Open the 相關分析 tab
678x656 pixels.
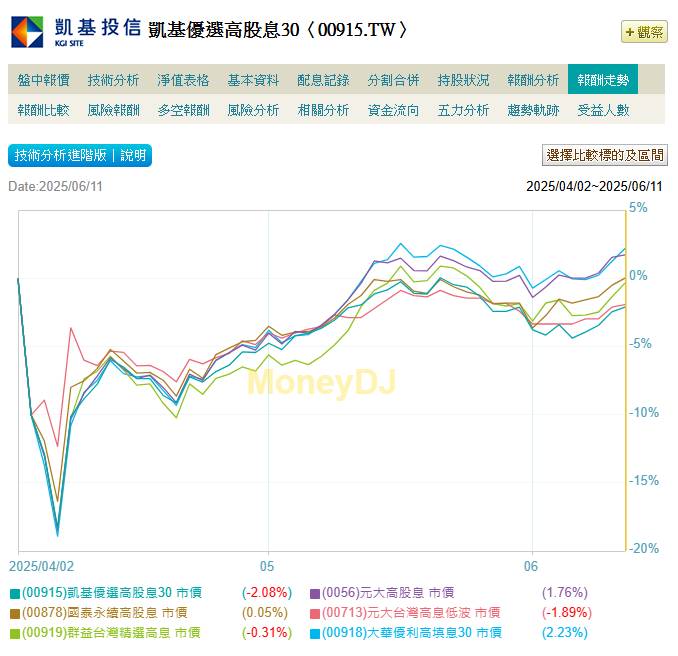click(x=323, y=110)
